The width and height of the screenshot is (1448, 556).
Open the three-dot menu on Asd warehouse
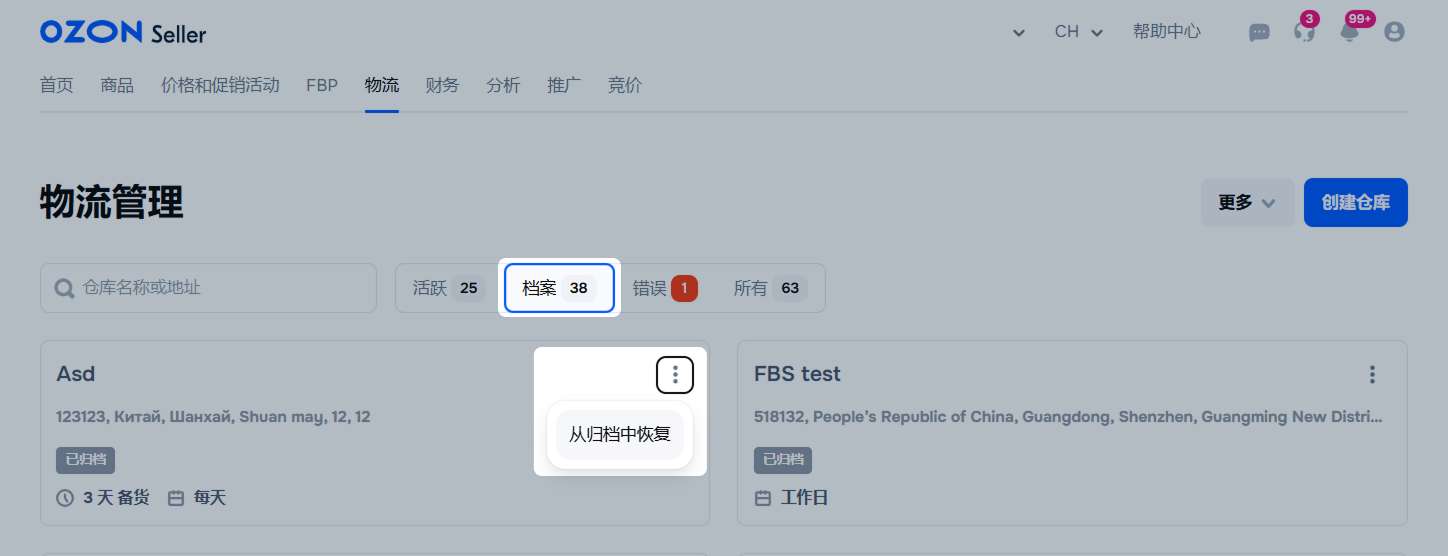675,375
